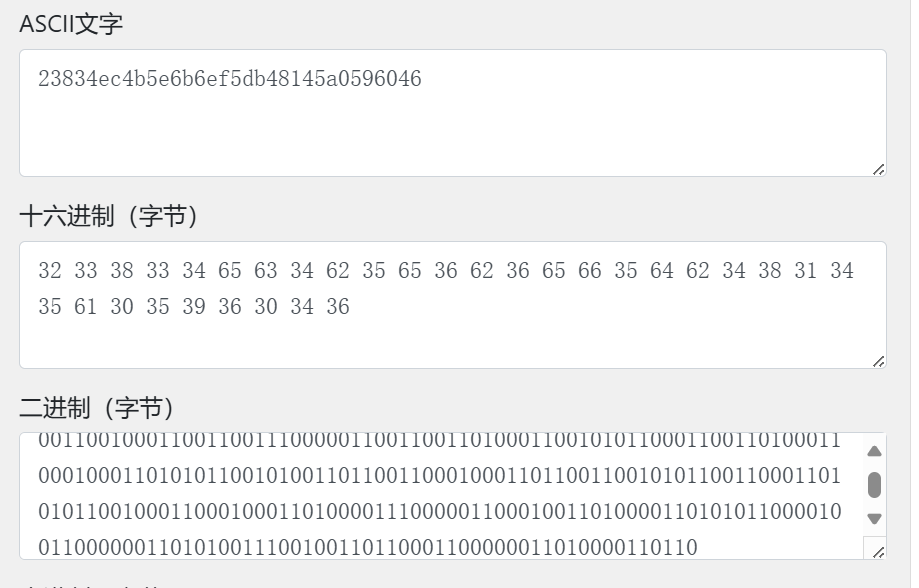Click hex byte 66 in the hex field

coord(590,271)
